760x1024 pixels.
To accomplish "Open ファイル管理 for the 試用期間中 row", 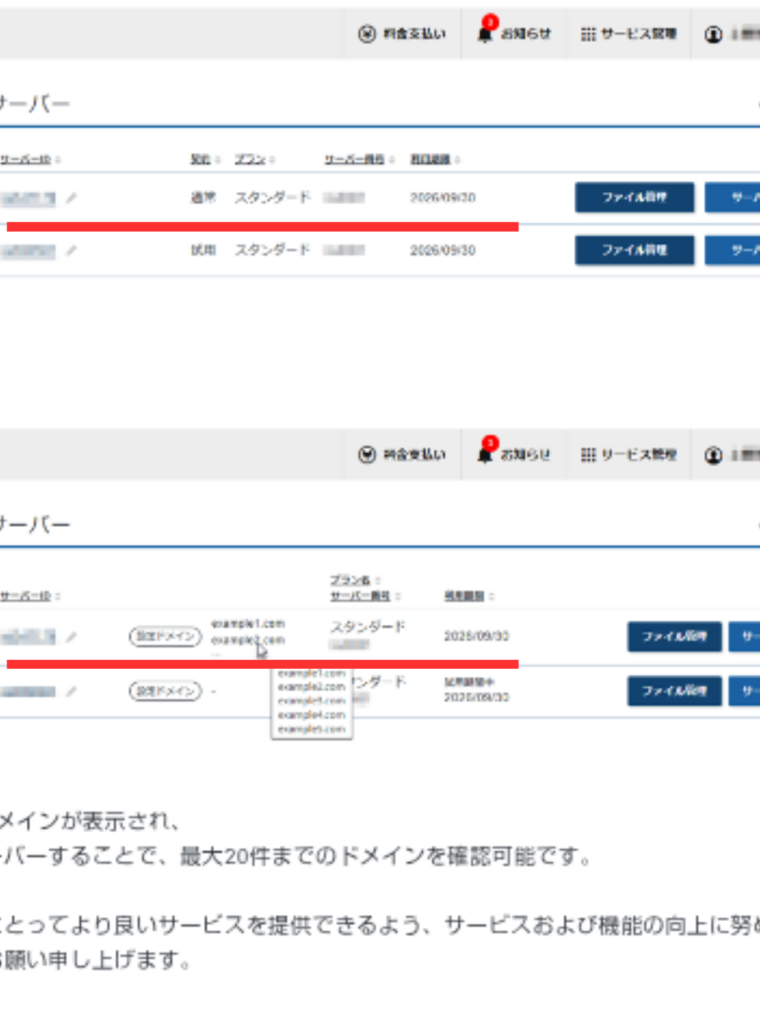I will tap(674, 691).
